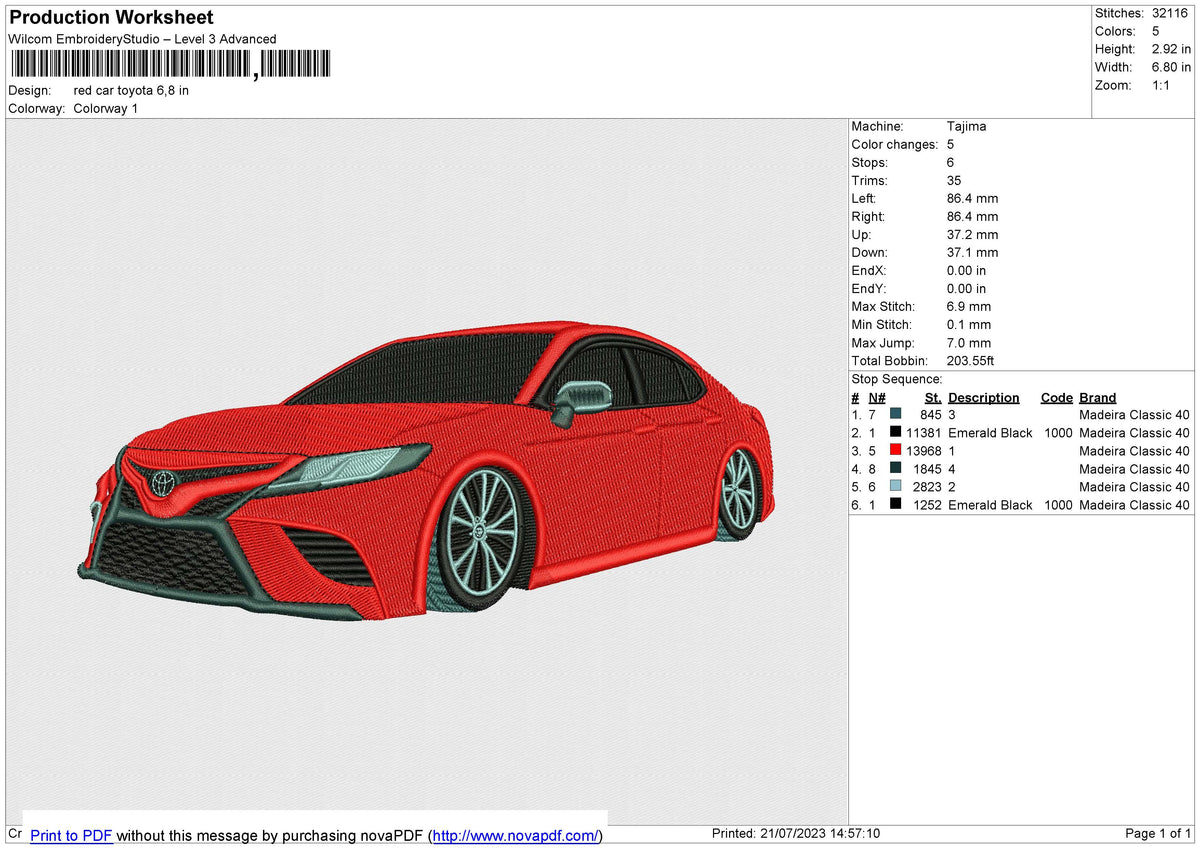
Task: Click the Up value 37.2 mm
Action: point(972,235)
